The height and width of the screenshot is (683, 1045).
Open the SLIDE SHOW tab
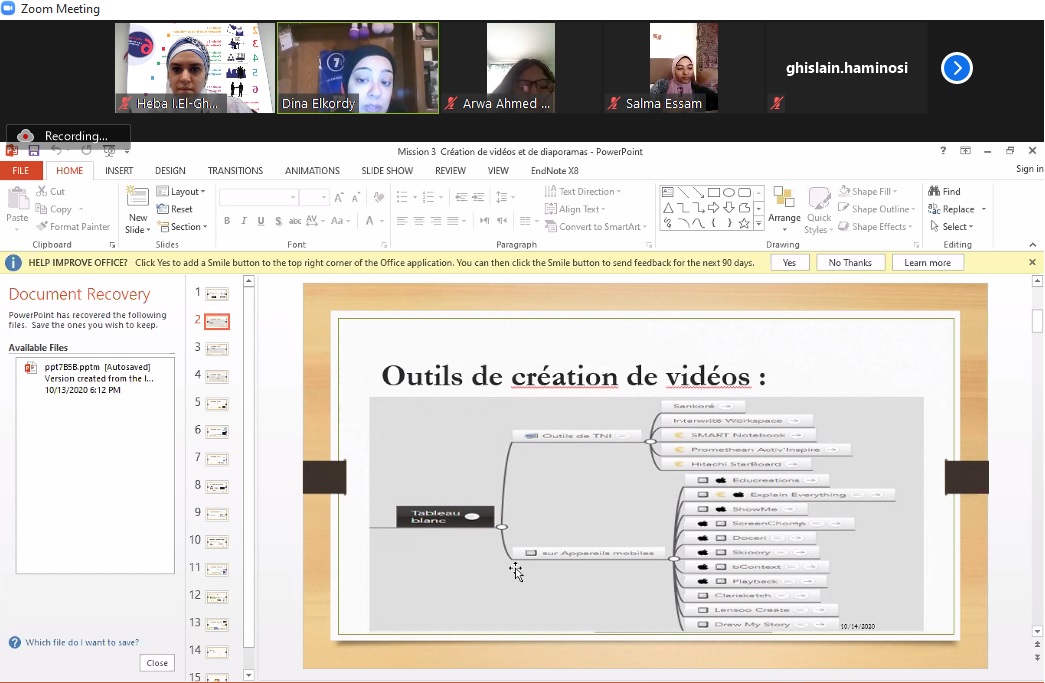(387, 171)
